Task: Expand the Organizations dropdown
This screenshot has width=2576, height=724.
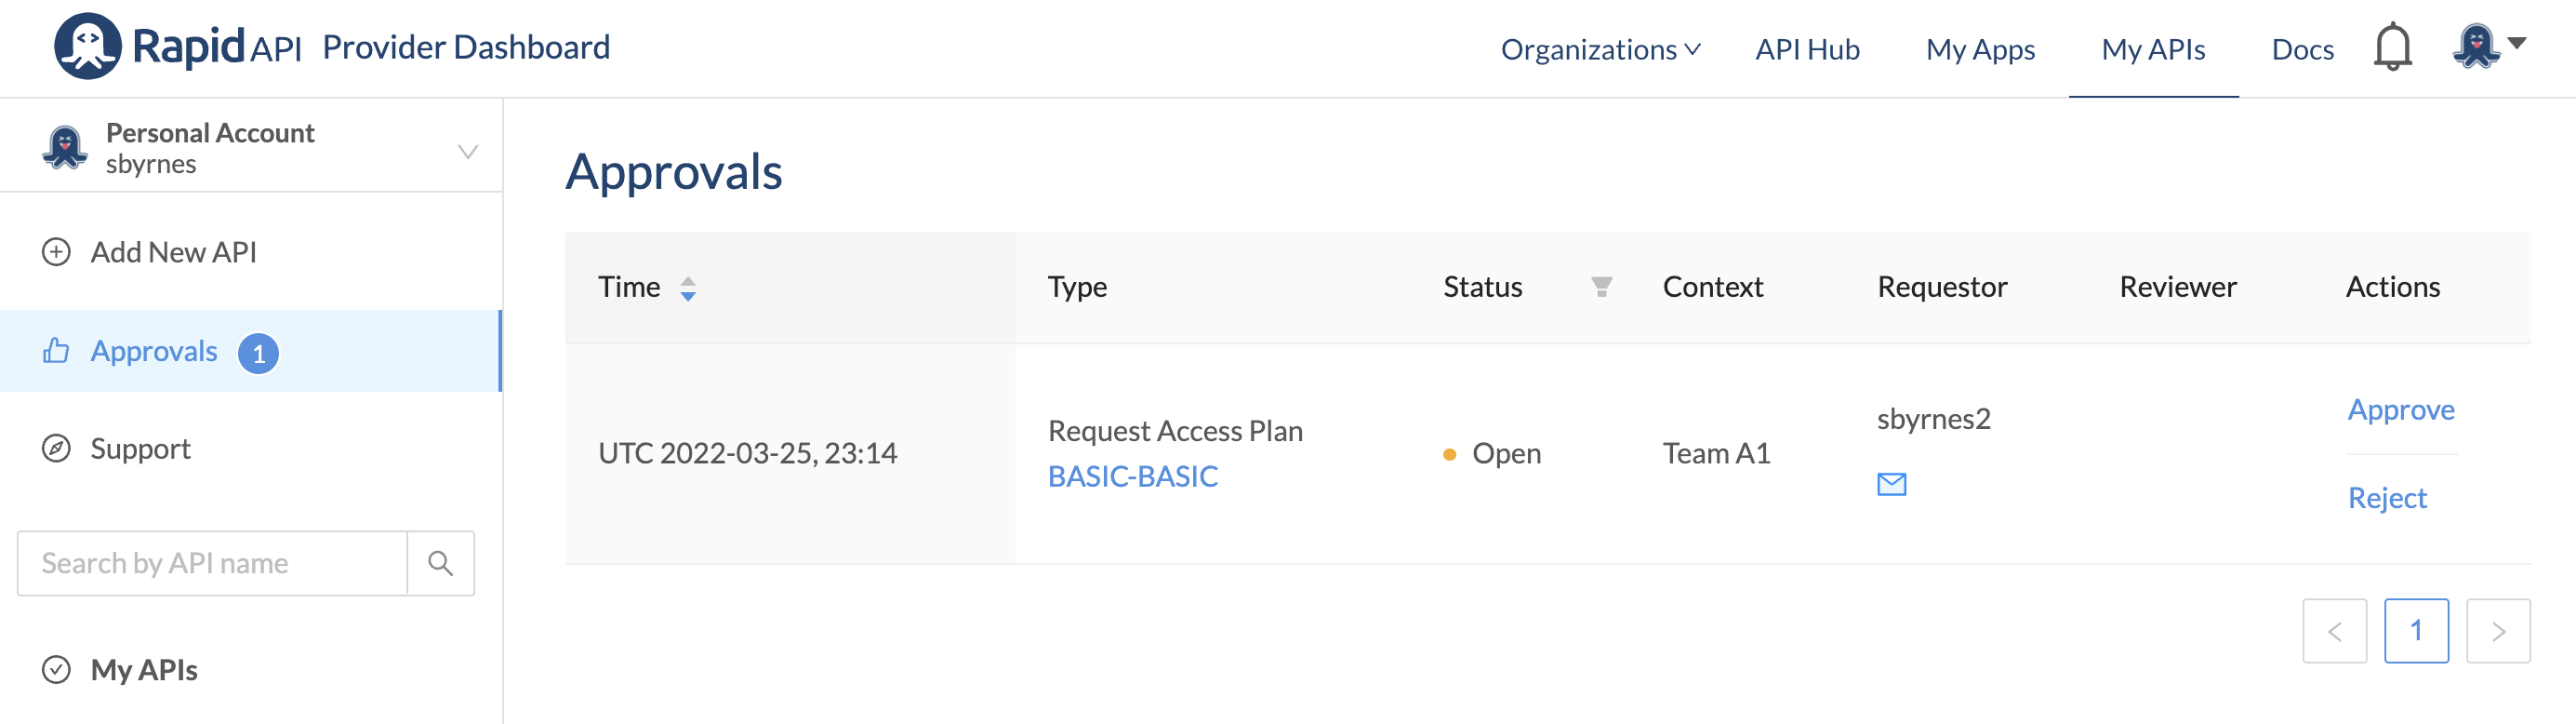Action: coord(1600,49)
